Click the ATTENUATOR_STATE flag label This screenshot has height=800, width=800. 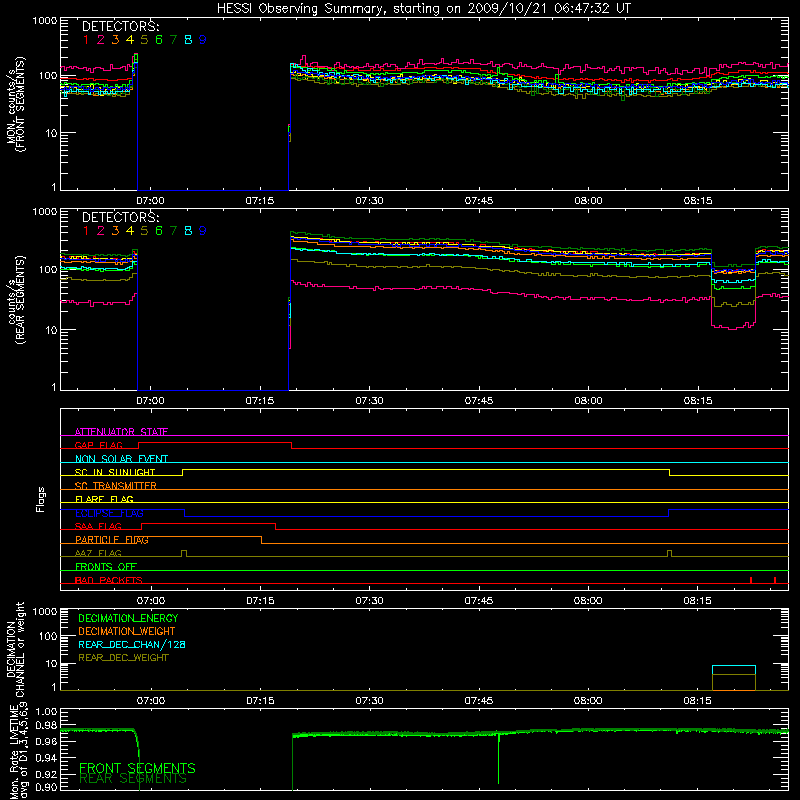[x=121, y=432]
